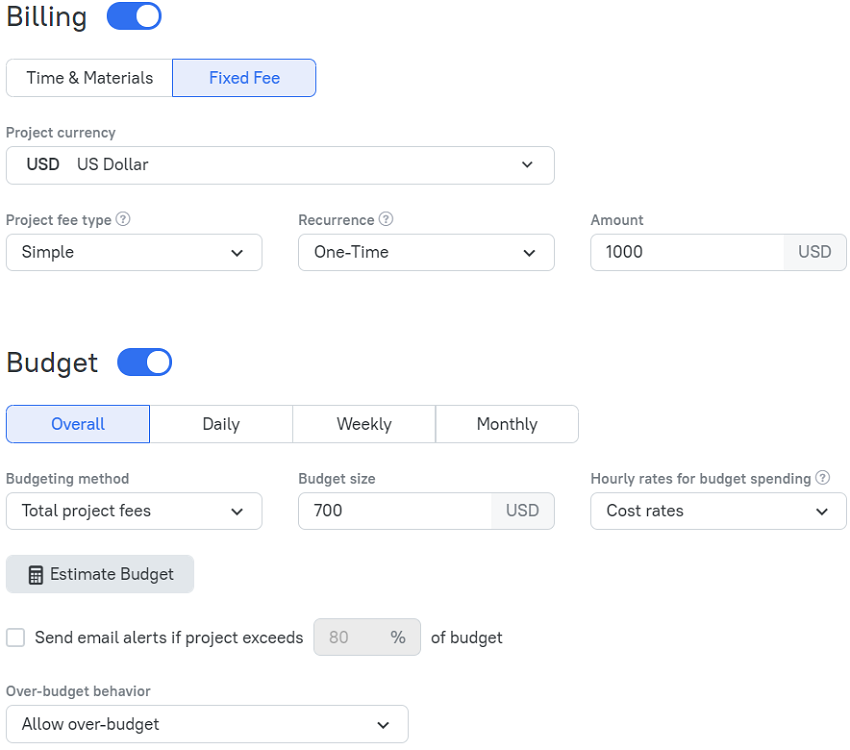Open the Project currency dropdown

point(280,165)
